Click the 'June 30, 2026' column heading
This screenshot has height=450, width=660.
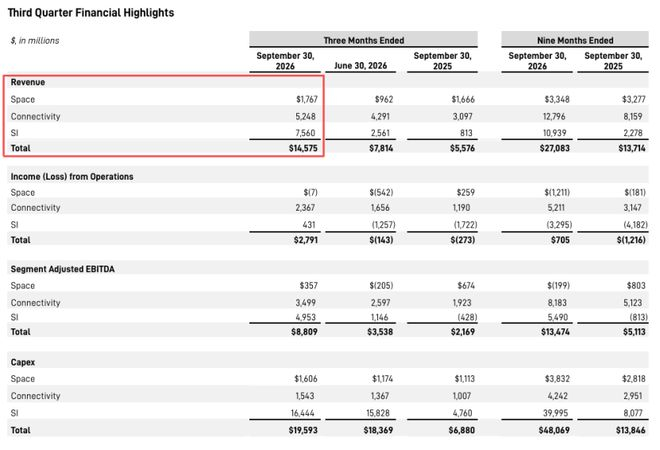360,66
